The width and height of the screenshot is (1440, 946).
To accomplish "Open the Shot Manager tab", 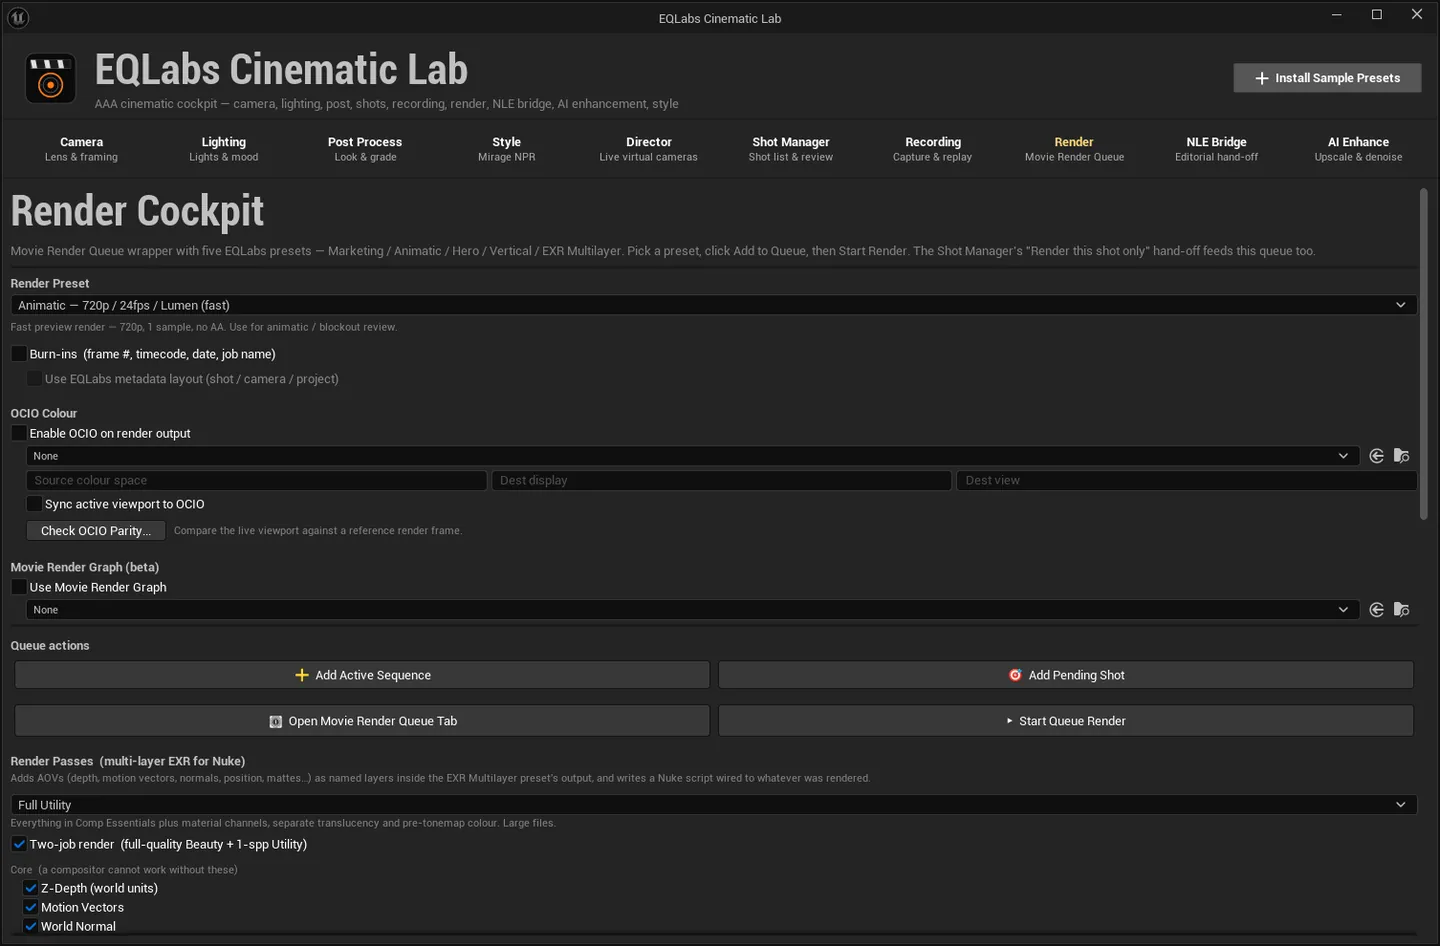I will [790, 149].
